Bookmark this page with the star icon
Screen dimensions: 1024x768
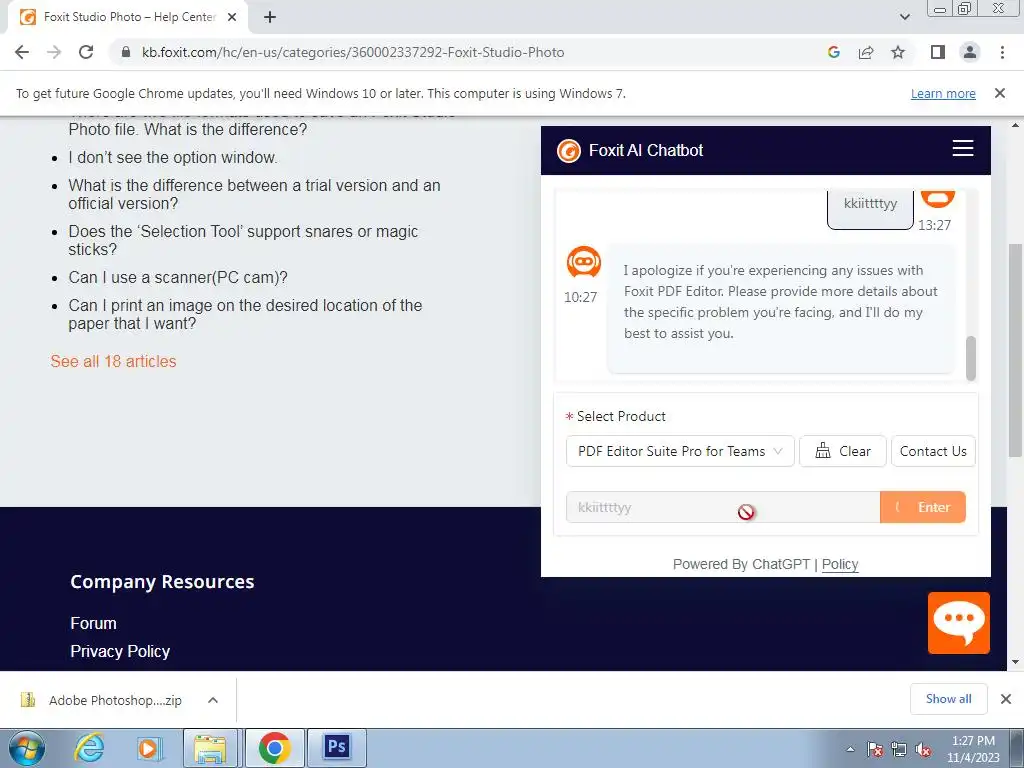898,52
